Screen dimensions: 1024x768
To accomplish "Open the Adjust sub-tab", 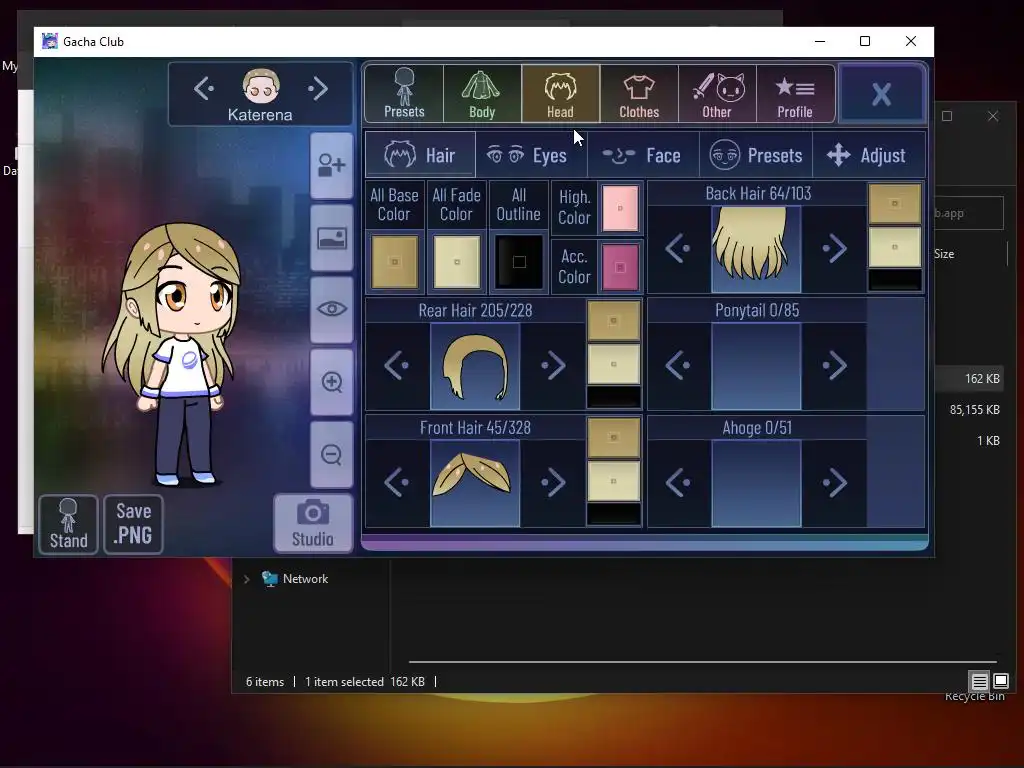I will click(x=869, y=155).
